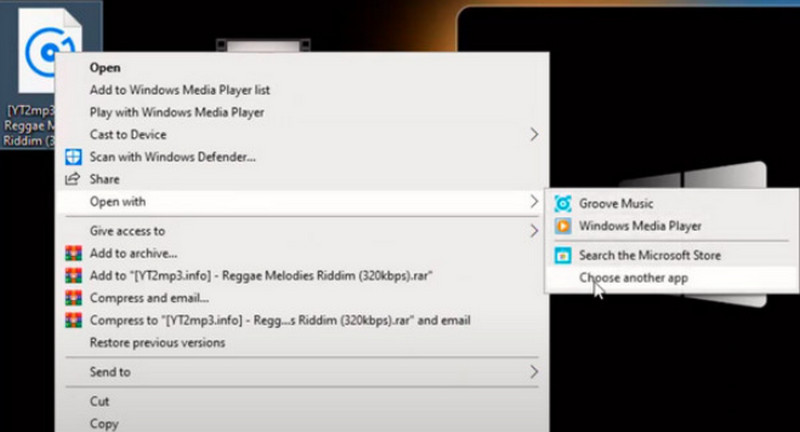Viewport: 800px width, 432px height.
Task: Open the Send to menu entry
Action: pyautogui.click(x=302, y=372)
